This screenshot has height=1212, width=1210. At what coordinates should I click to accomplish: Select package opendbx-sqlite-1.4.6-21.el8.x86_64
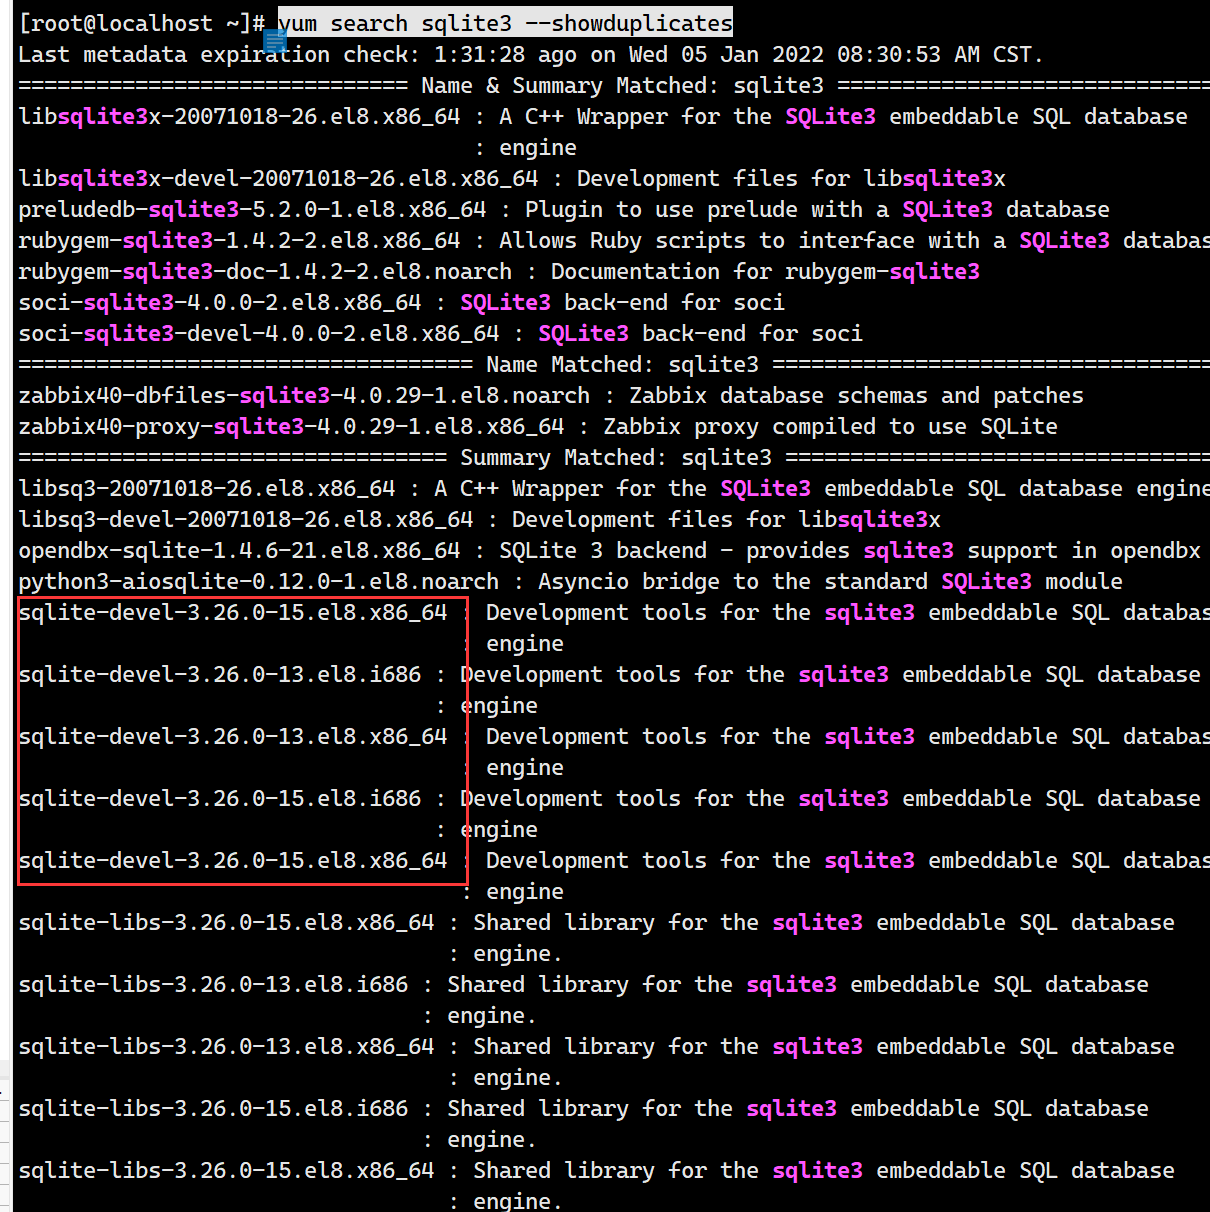click(239, 550)
